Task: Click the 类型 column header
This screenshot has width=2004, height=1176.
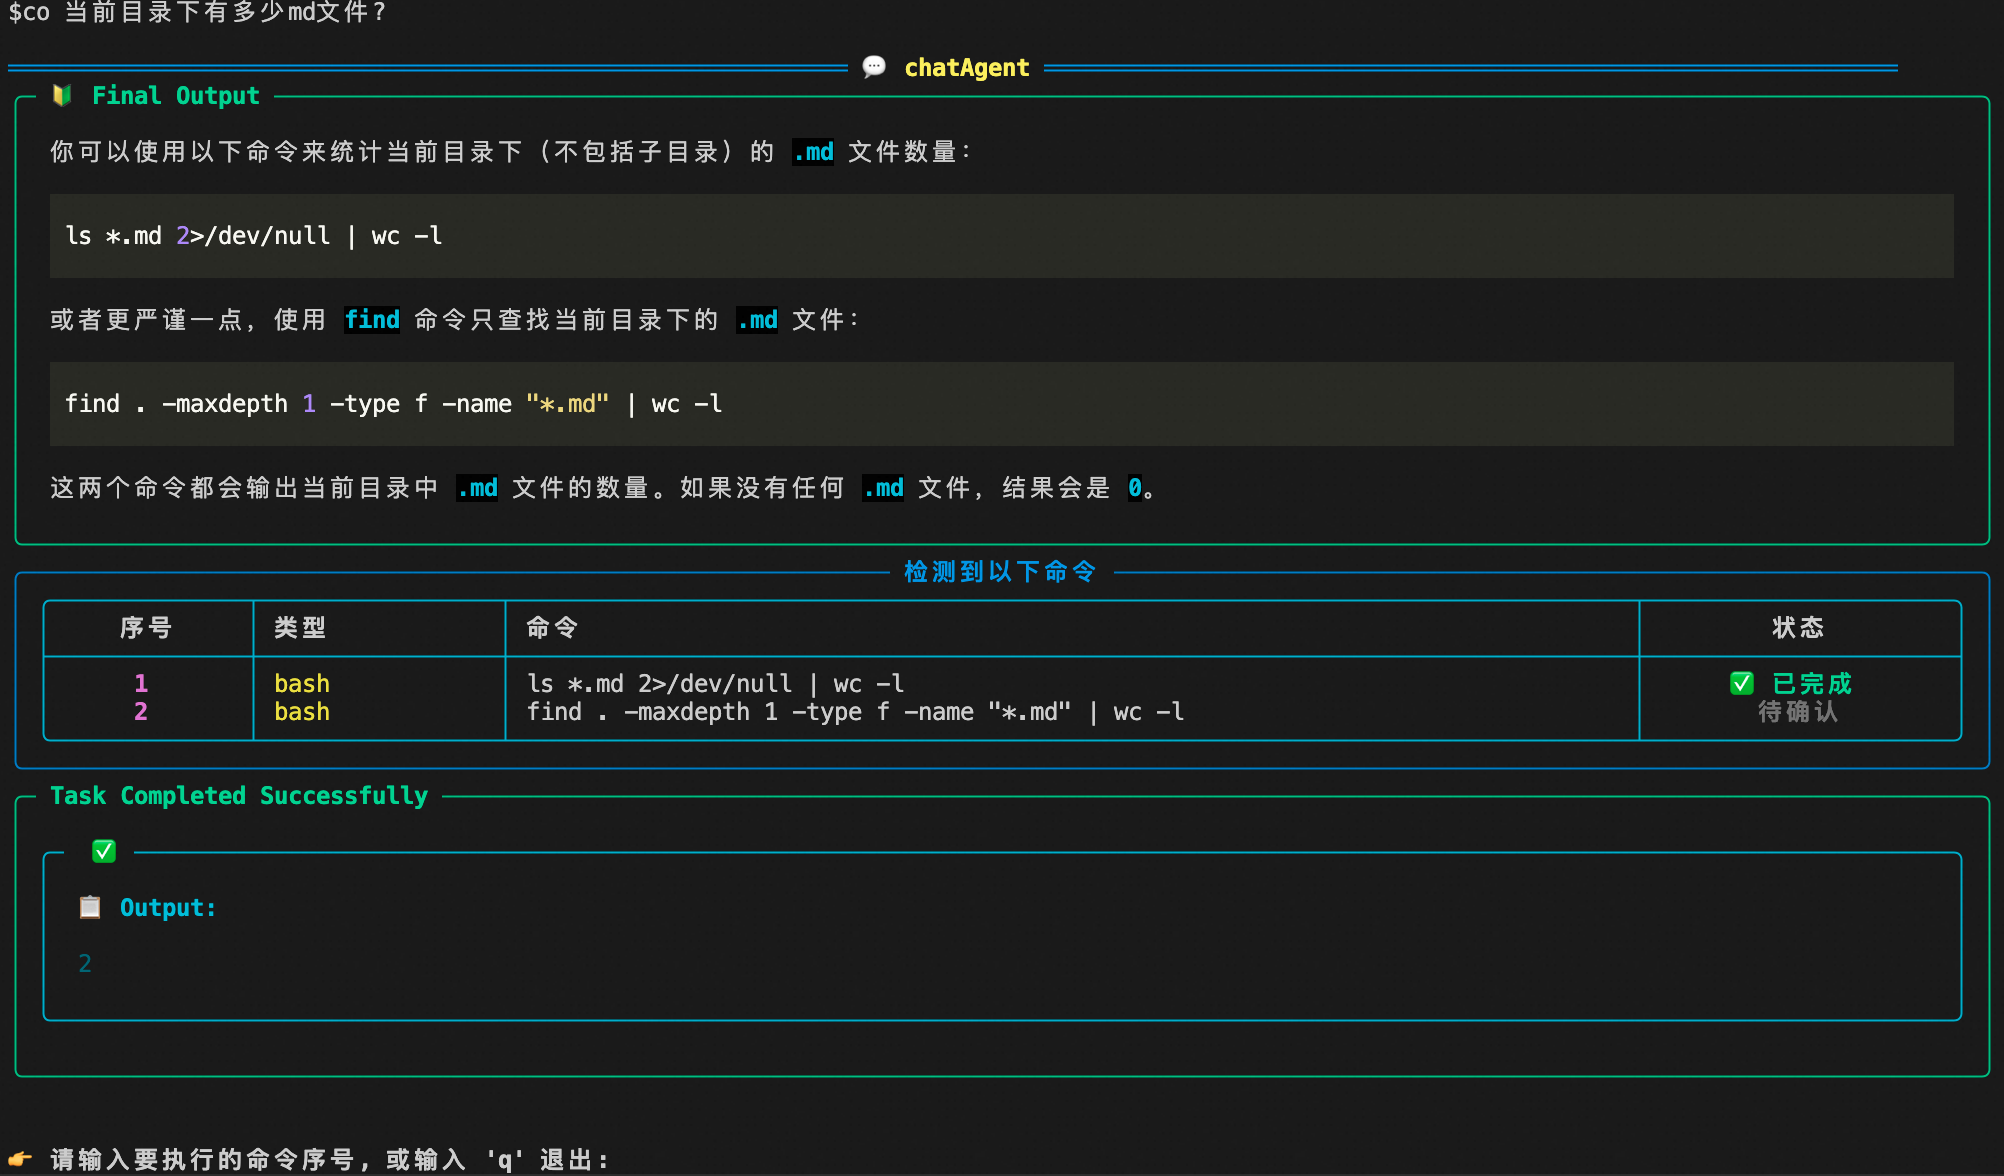Action: (x=300, y=627)
